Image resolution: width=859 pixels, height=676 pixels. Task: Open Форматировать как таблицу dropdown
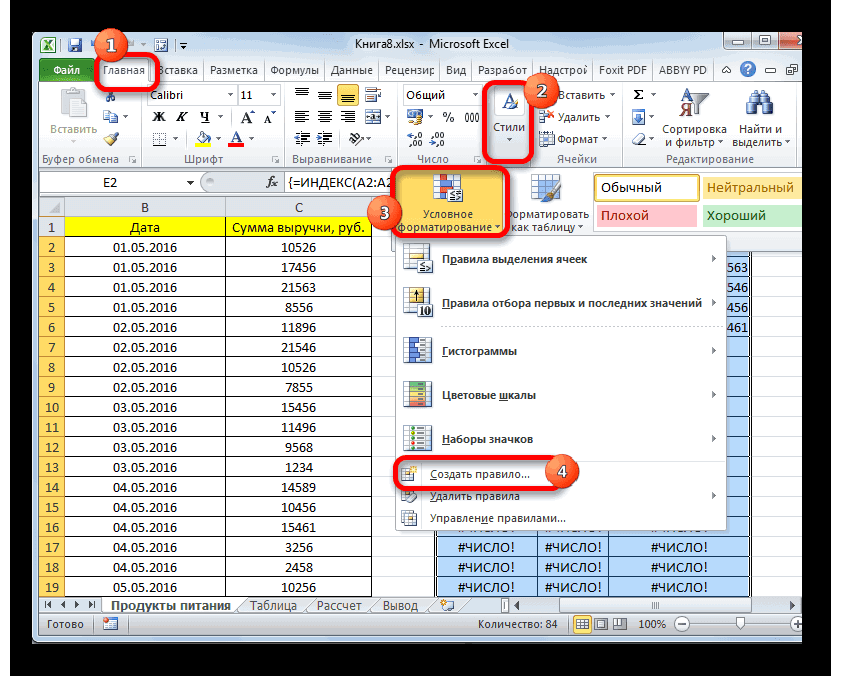pos(548,203)
